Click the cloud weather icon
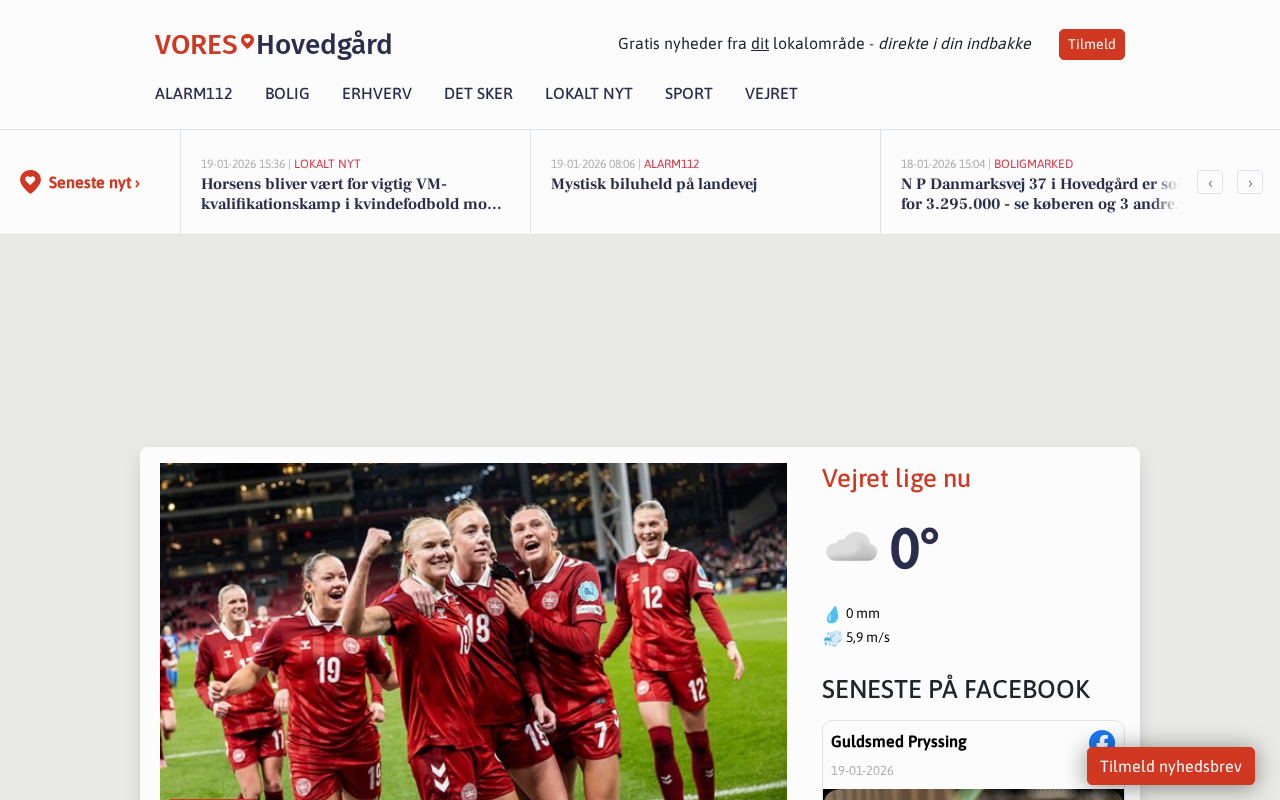Screen dimensions: 1280x800 851,548
